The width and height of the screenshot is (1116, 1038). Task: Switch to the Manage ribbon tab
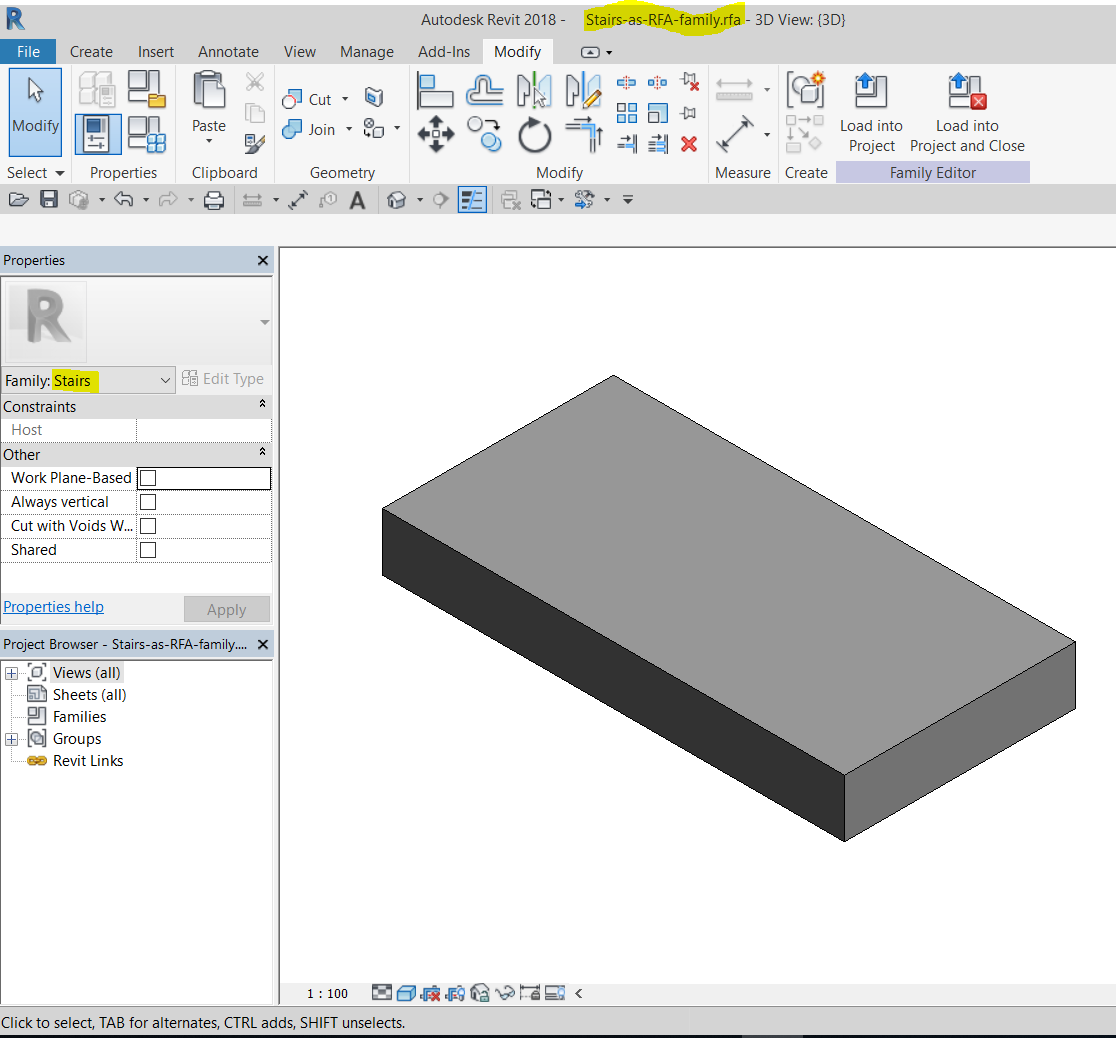coord(367,51)
